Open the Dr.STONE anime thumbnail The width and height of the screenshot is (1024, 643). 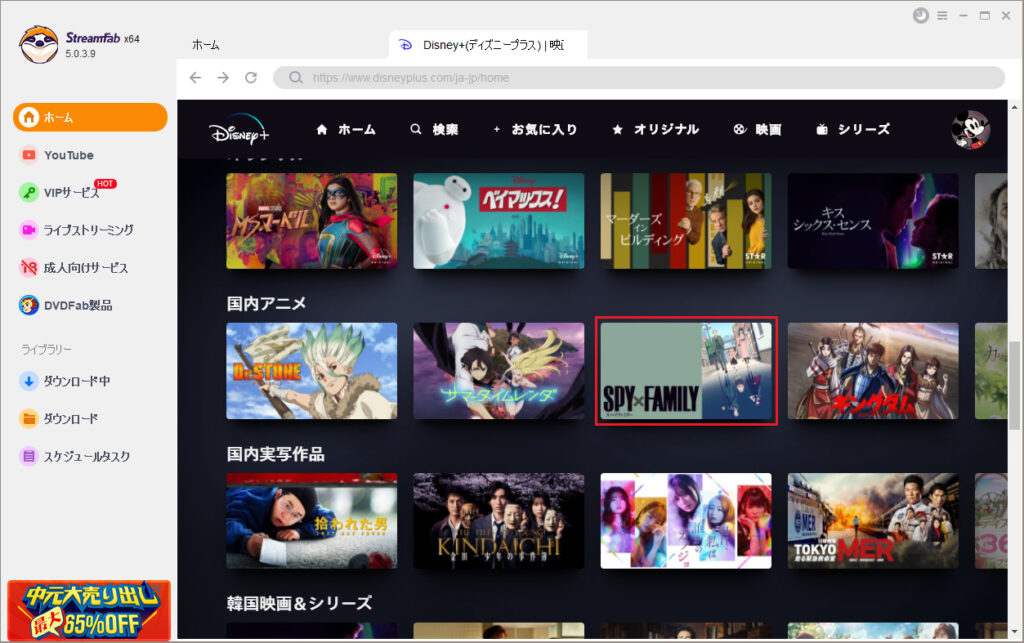312,371
